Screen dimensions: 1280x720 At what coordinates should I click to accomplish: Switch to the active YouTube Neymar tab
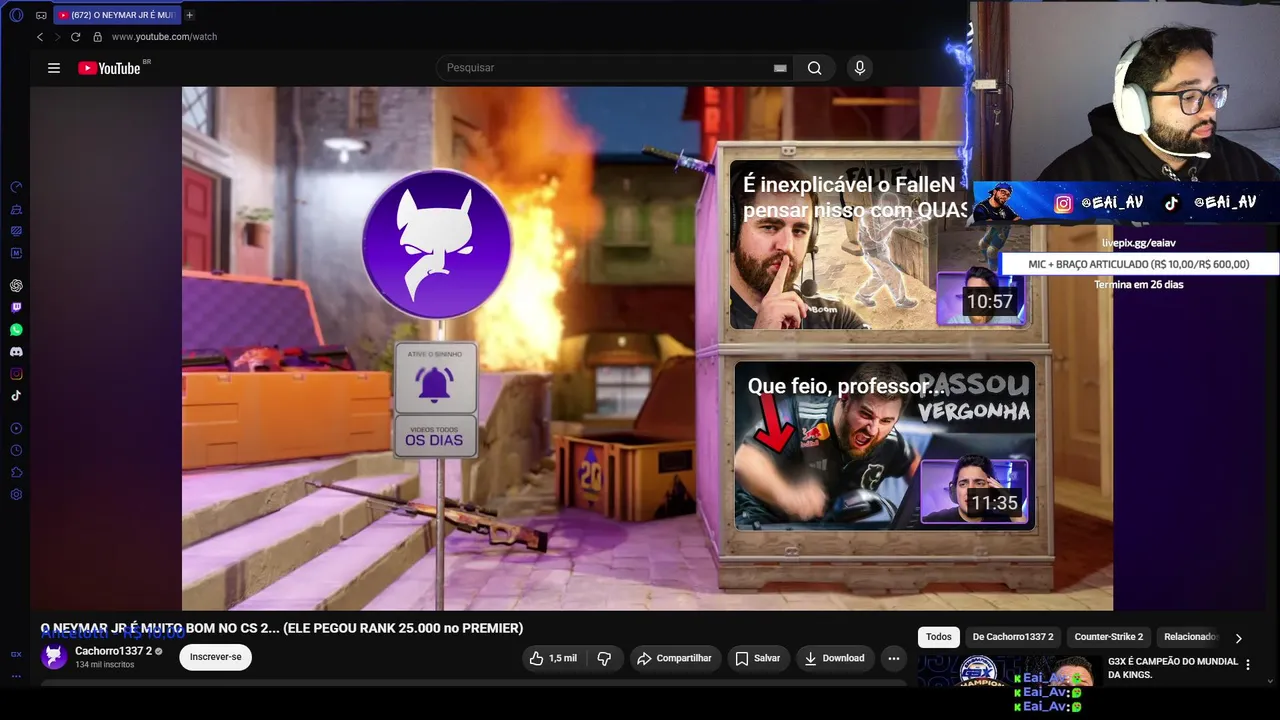point(116,15)
